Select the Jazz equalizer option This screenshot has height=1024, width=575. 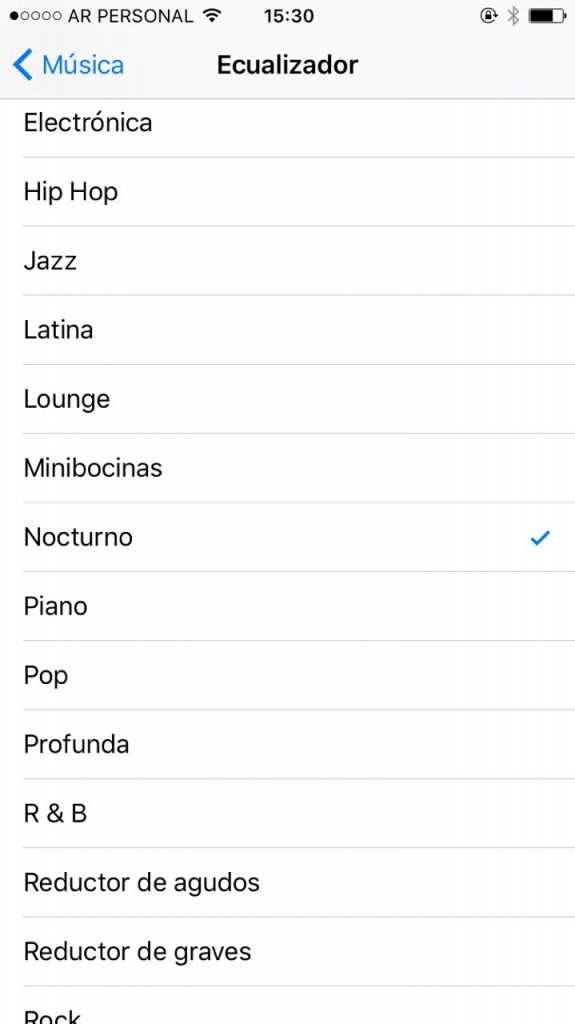[x=288, y=261]
